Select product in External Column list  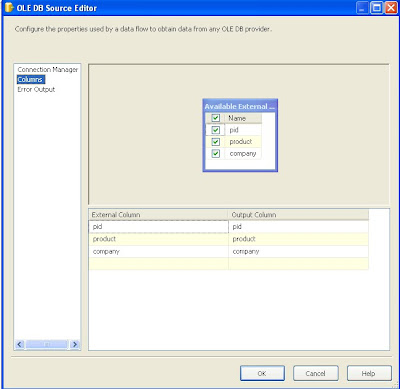click(x=159, y=239)
